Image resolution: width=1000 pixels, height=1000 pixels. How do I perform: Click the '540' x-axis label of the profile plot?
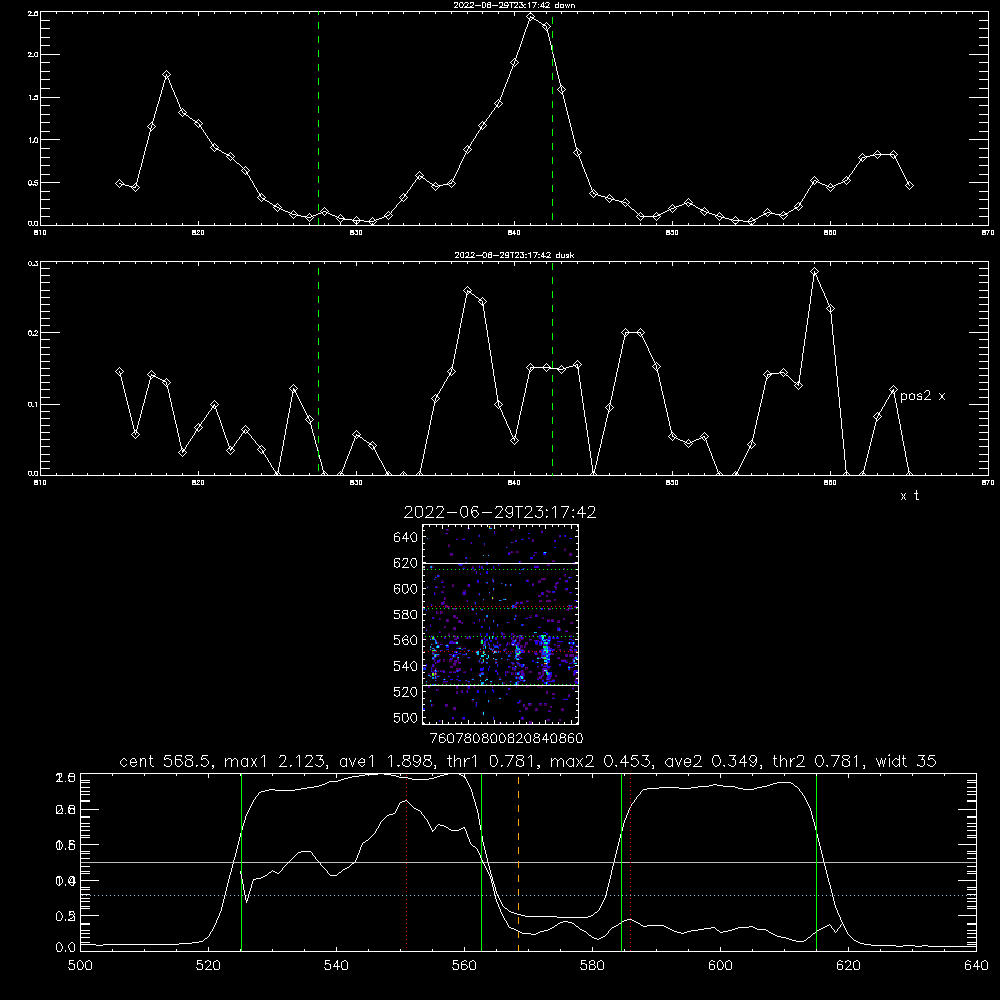pos(336,966)
